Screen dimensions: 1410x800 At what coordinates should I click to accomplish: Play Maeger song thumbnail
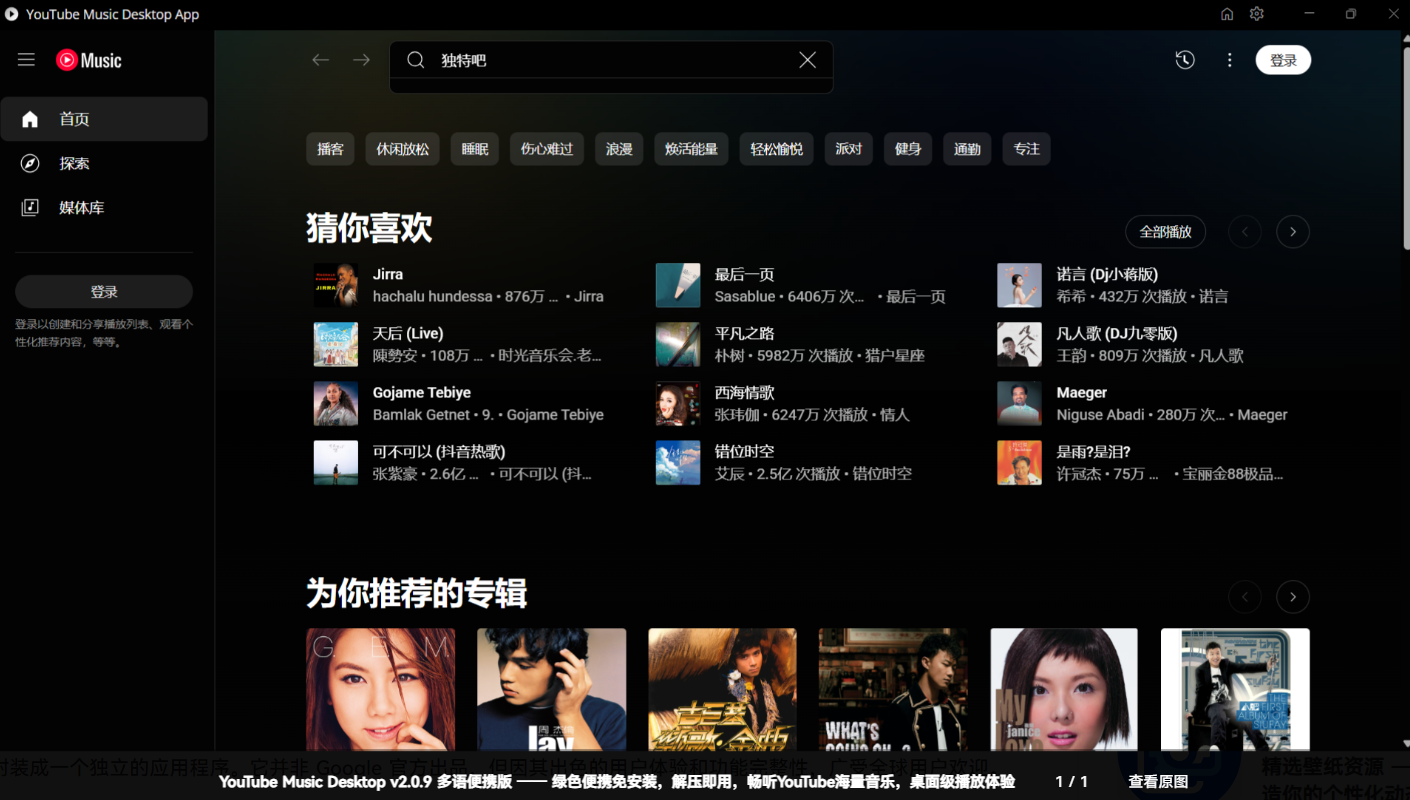[x=1020, y=403]
